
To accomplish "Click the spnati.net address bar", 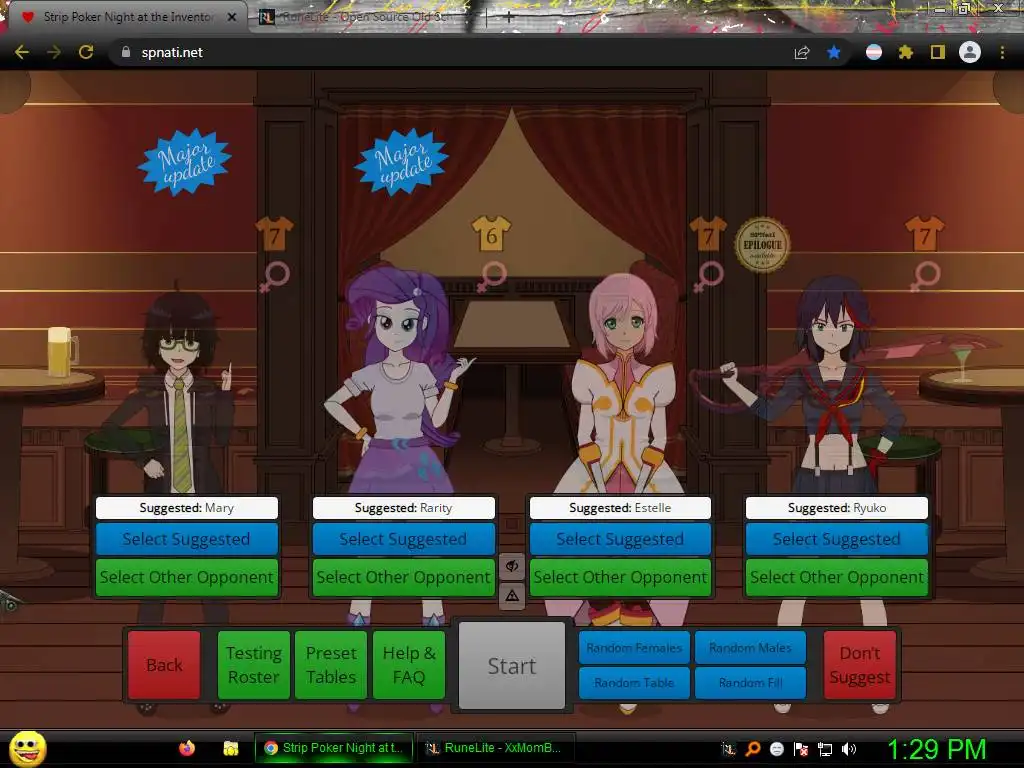I will click(451, 52).
